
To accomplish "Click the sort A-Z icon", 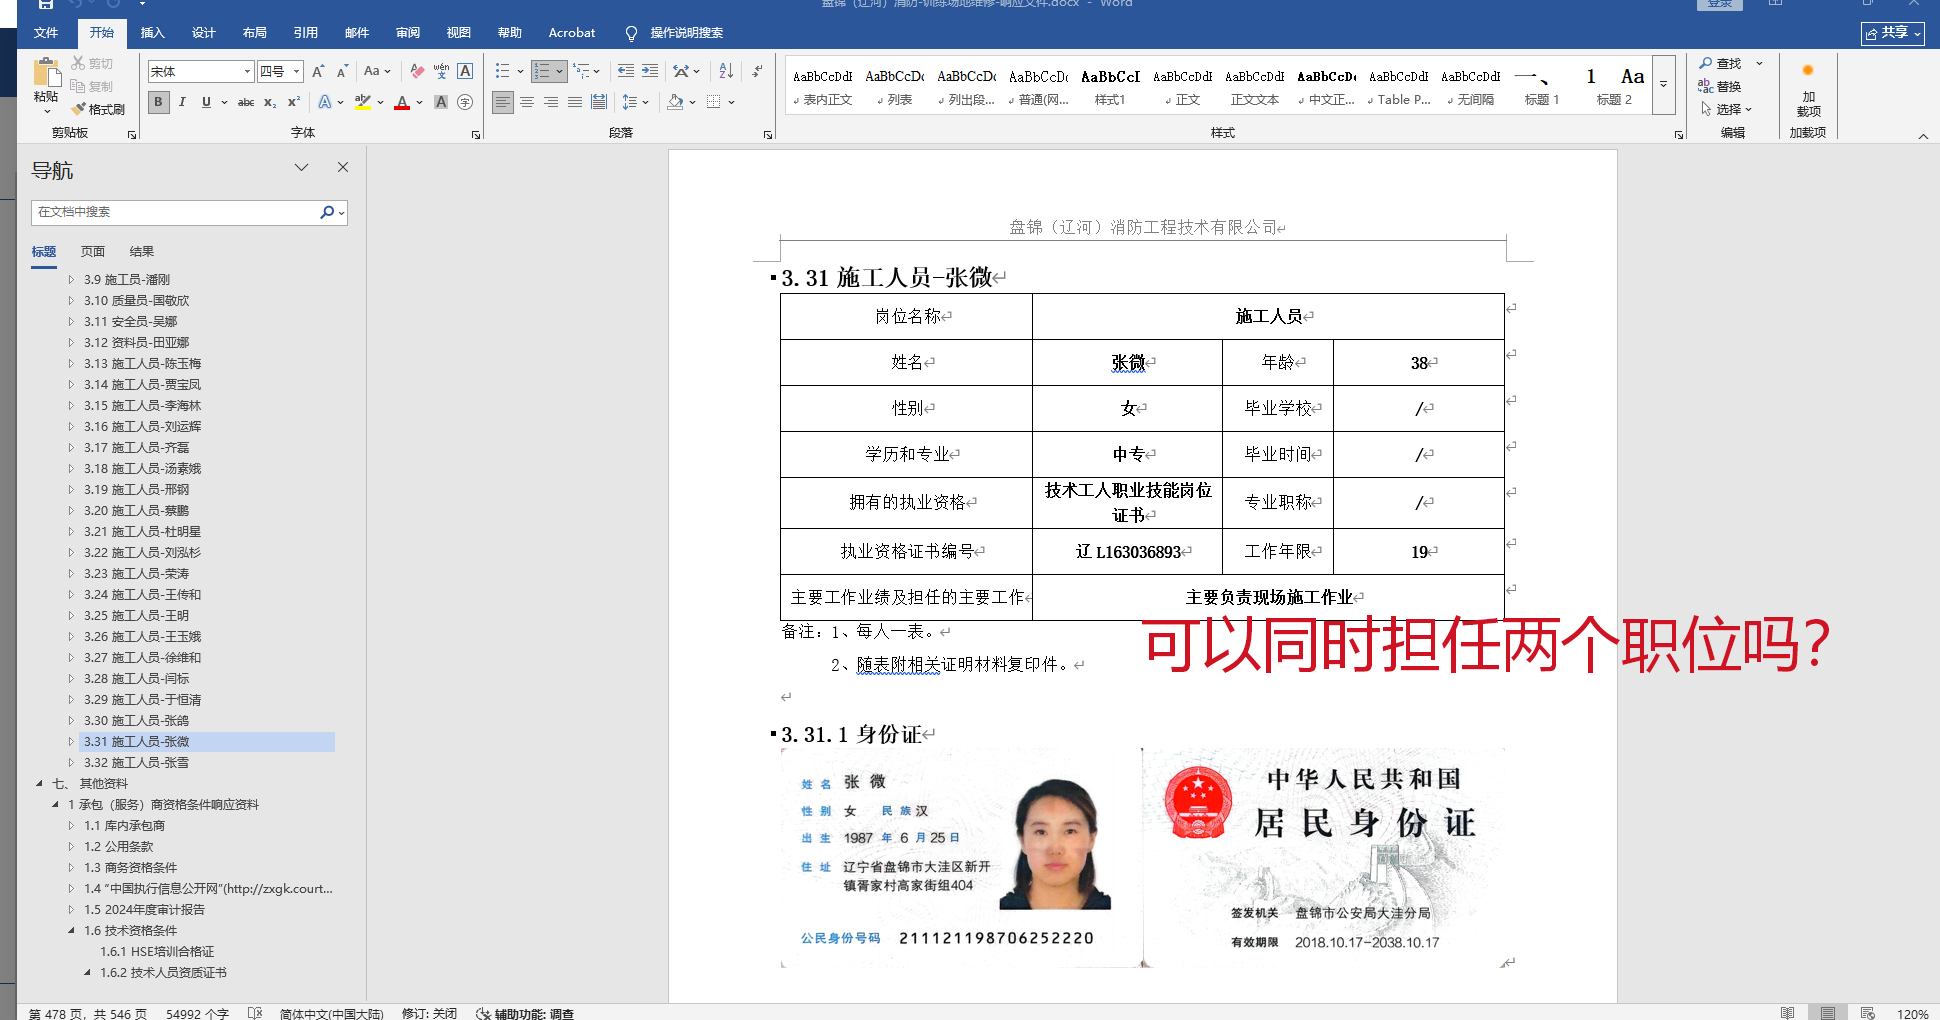I will click(x=726, y=71).
